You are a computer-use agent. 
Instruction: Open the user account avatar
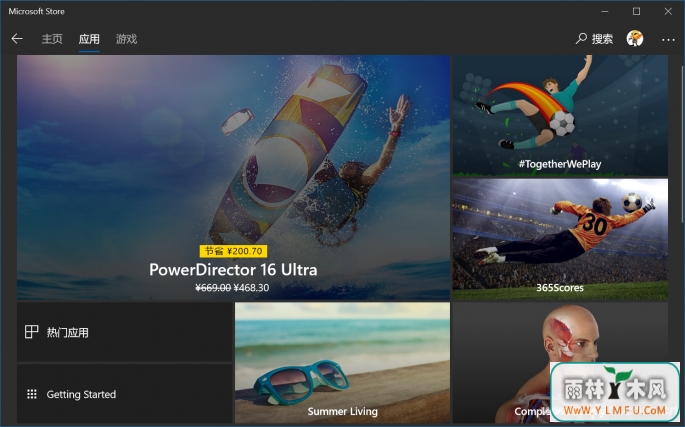click(635, 38)
